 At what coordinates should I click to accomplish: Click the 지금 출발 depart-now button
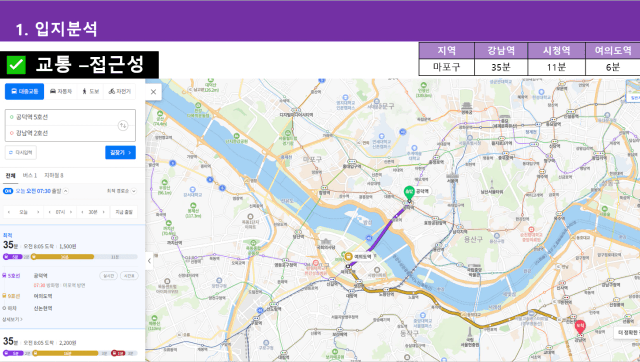(x=124, y=212)
